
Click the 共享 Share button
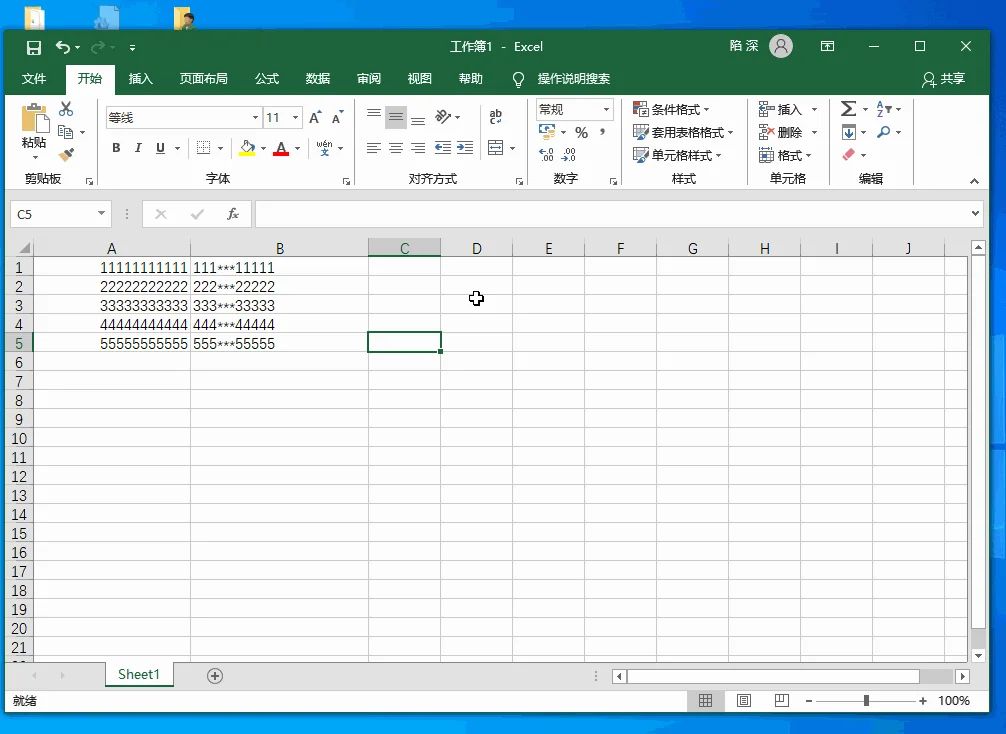943,79
